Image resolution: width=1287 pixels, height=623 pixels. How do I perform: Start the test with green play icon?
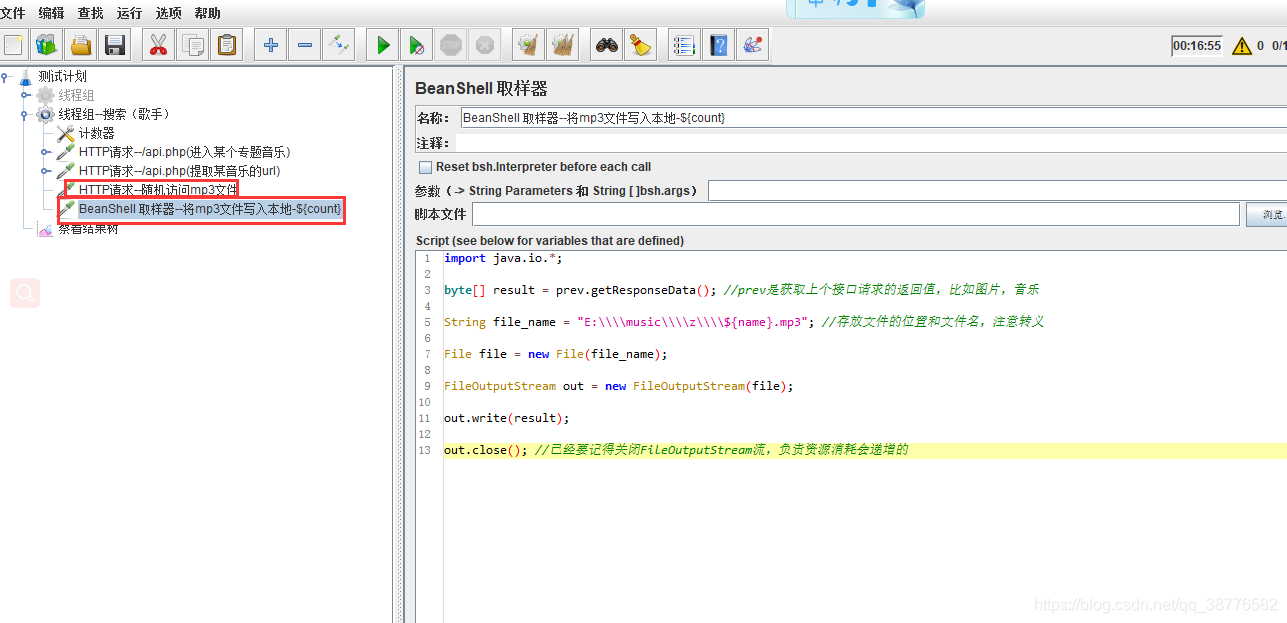382,44
